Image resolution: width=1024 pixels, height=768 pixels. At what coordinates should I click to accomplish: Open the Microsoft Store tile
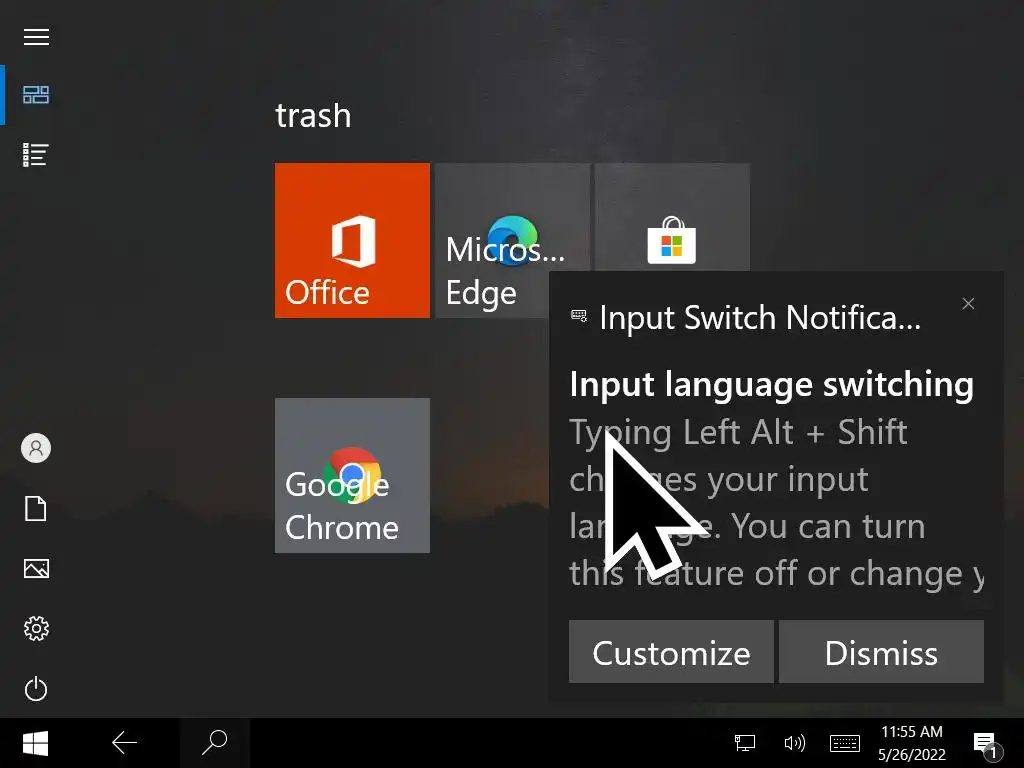[672, 217]
